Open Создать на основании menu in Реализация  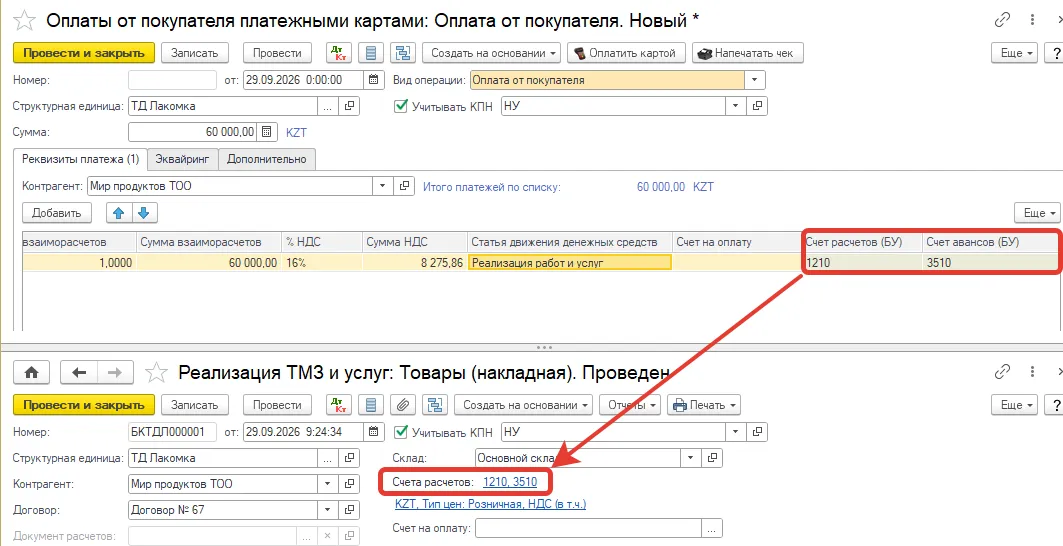click(523, 405)
